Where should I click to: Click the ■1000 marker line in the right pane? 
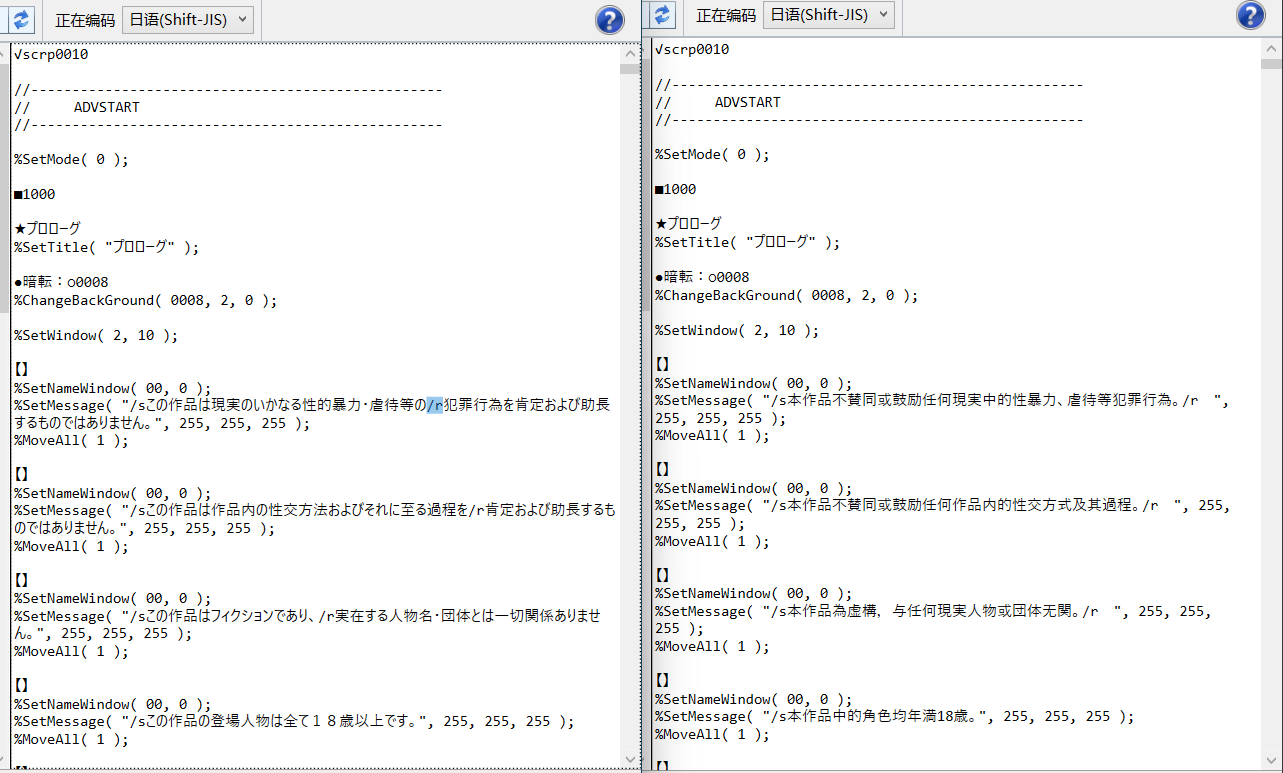click(673, 189)
